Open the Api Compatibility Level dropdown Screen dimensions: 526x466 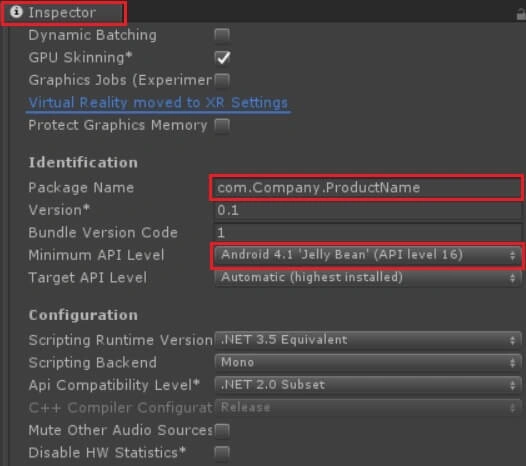pos(368,385)
